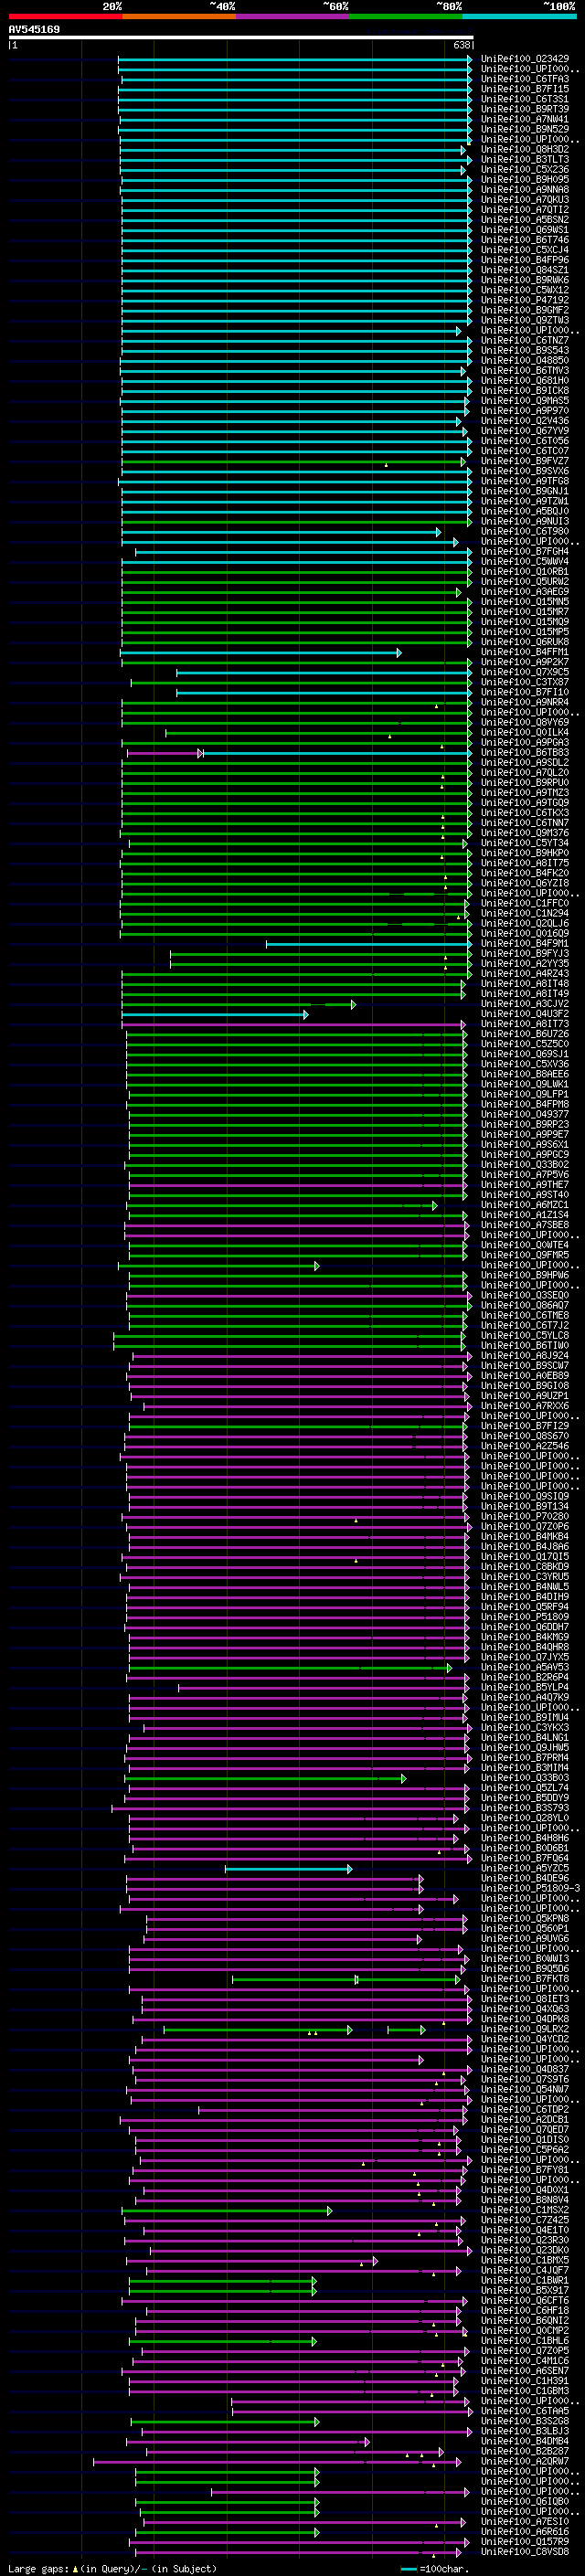The height and width of the screenshot is (2576, 585).
Task: Select the UniRef100_Q69SJ1 label
Action: (x=524, y=1054)
